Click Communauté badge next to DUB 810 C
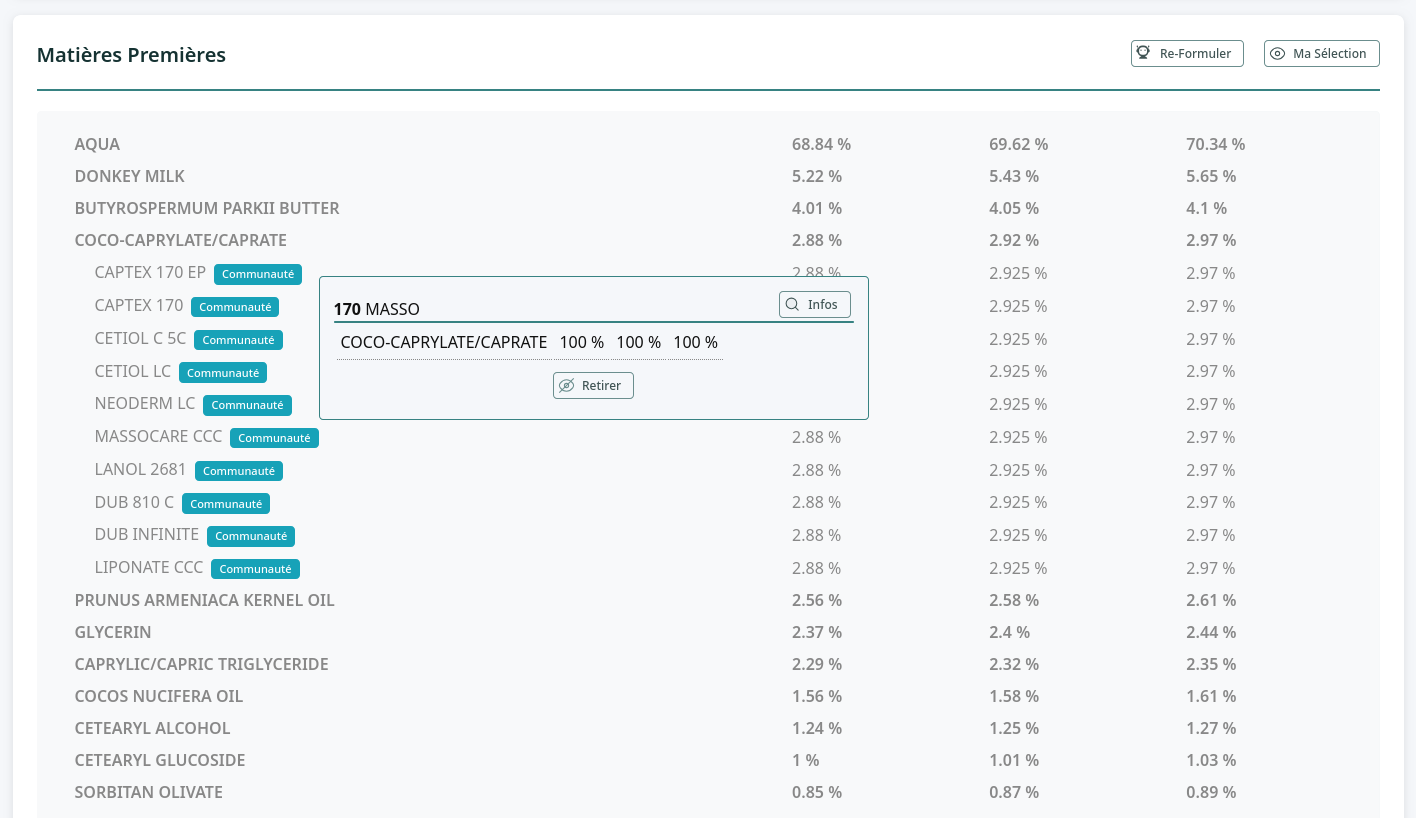The width and height of the screenshot is (1416, 818). click(226, 504)
